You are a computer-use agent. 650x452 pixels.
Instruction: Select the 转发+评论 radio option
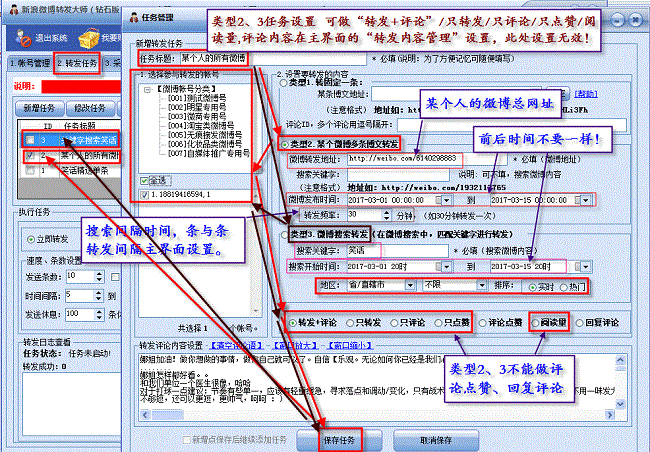pyautogui.click(x=293, y=323)
